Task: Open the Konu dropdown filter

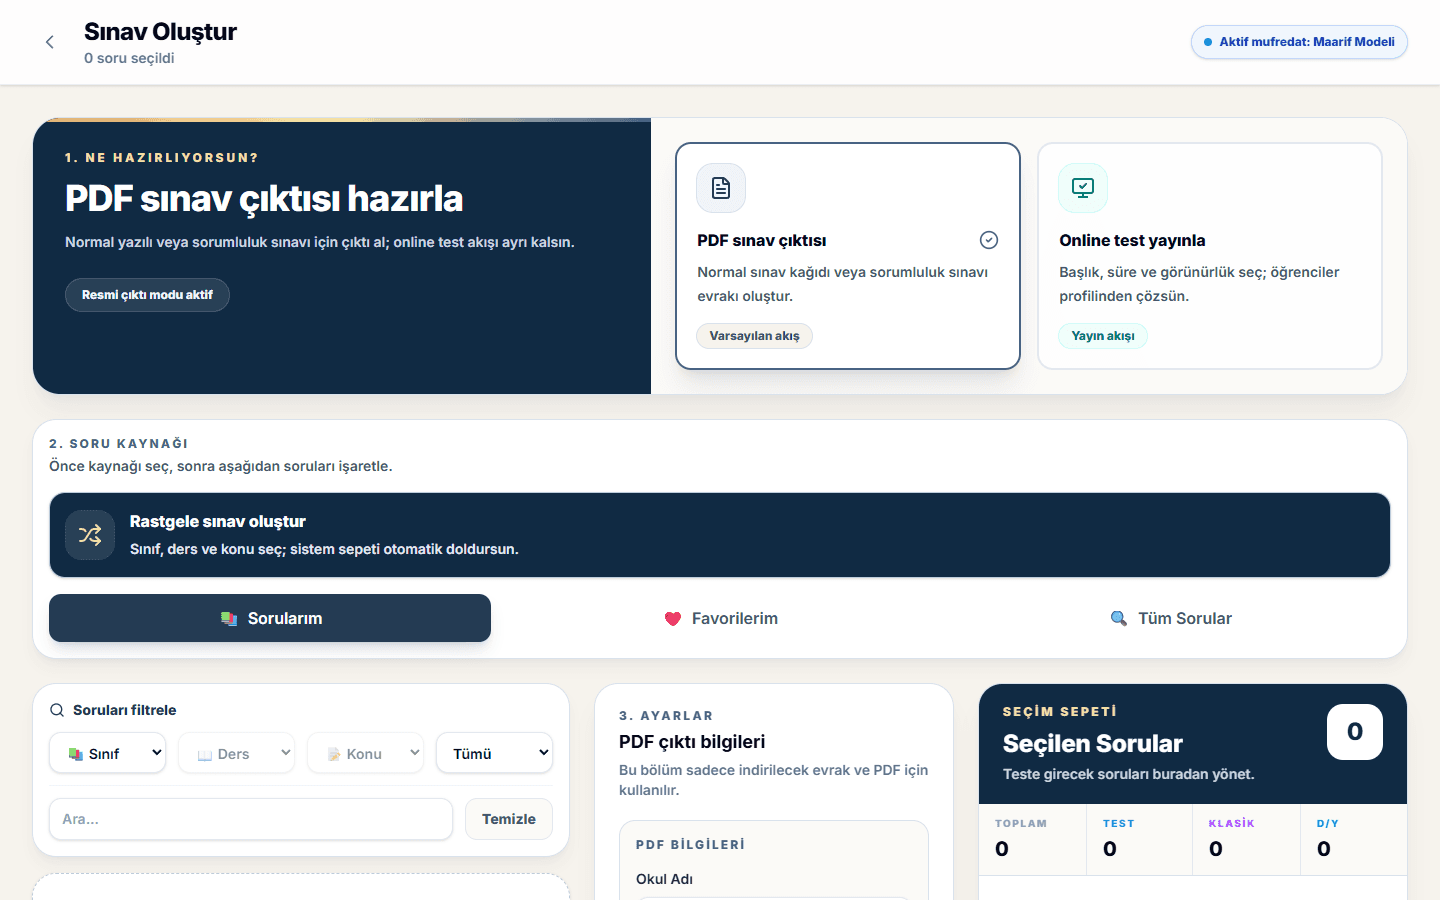Action: 366,753
